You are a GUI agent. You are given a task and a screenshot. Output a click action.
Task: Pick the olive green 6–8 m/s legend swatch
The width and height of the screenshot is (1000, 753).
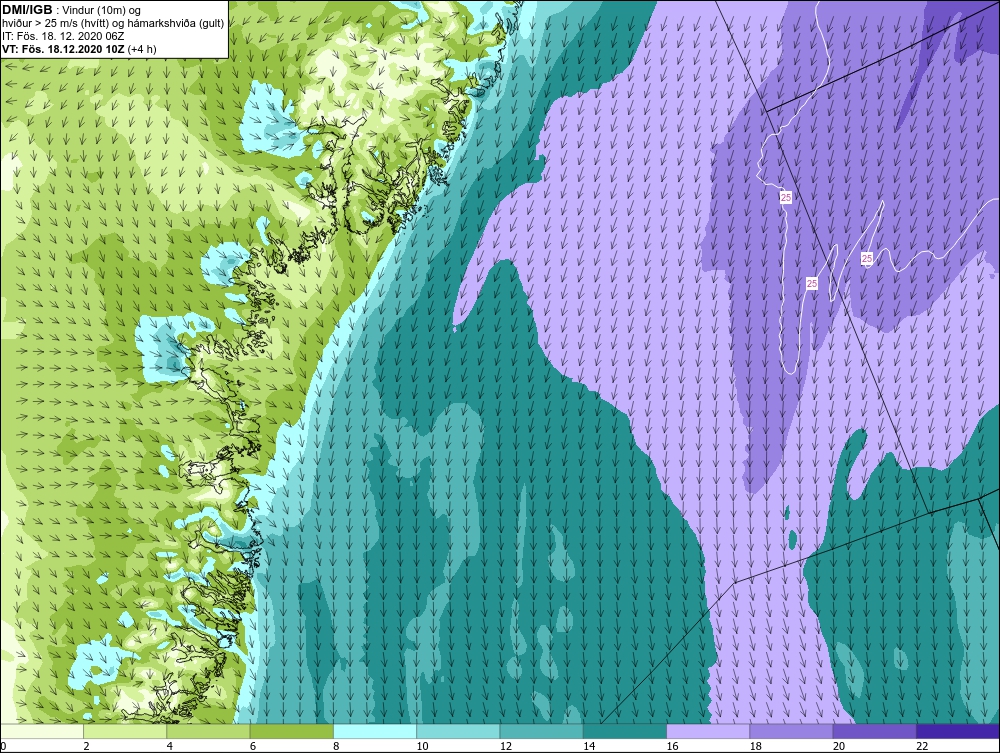tap(291, 731)
